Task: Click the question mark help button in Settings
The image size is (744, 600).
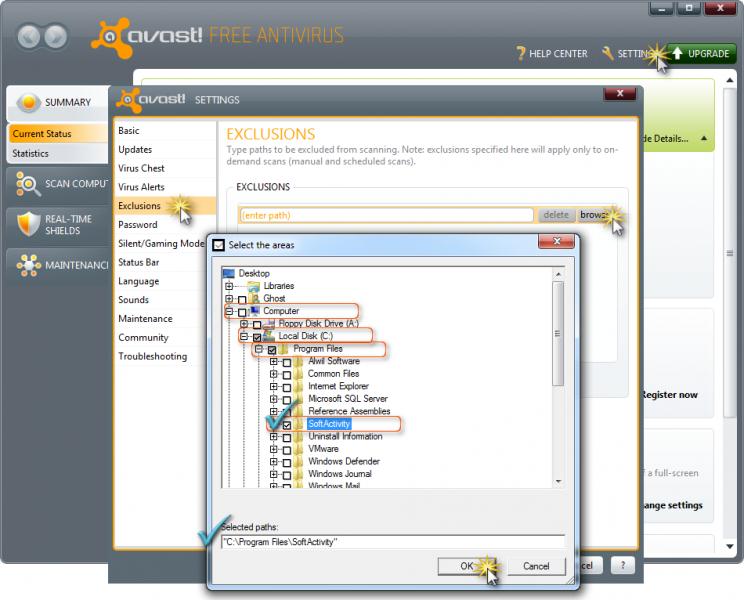Action: click(x=623, y=565)
